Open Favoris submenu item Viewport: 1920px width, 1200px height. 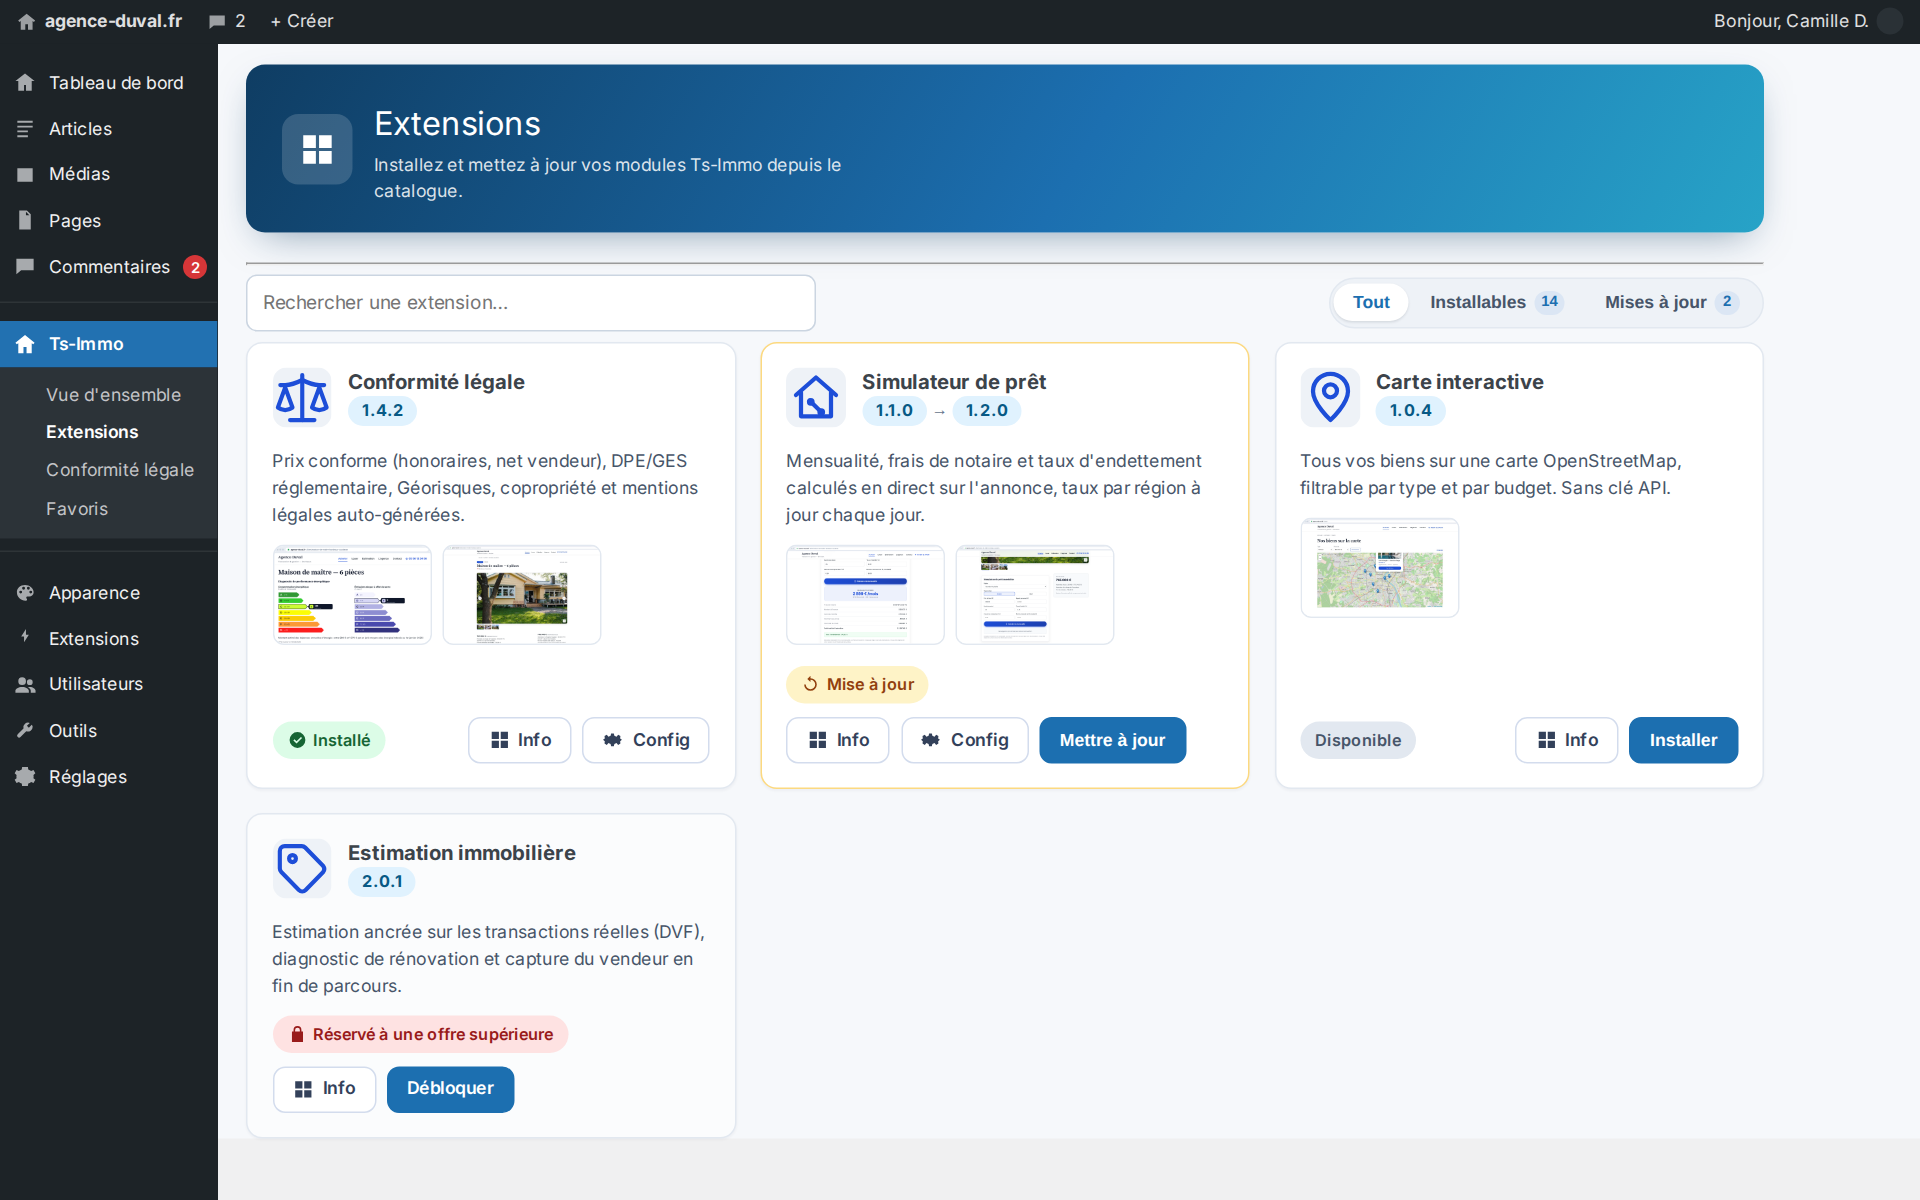(77, 509)
